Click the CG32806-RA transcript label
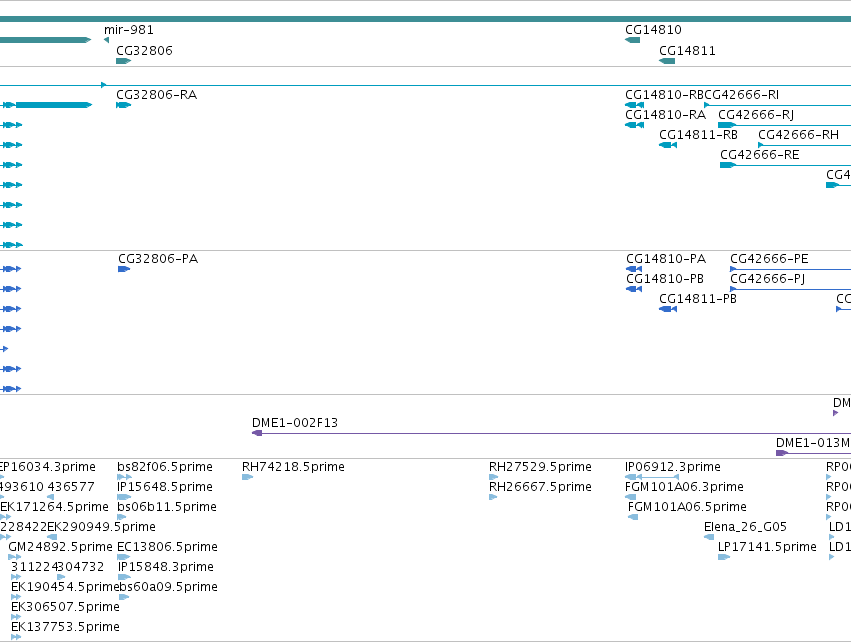This screenshot has width=851, height=642. coord(157,95)
